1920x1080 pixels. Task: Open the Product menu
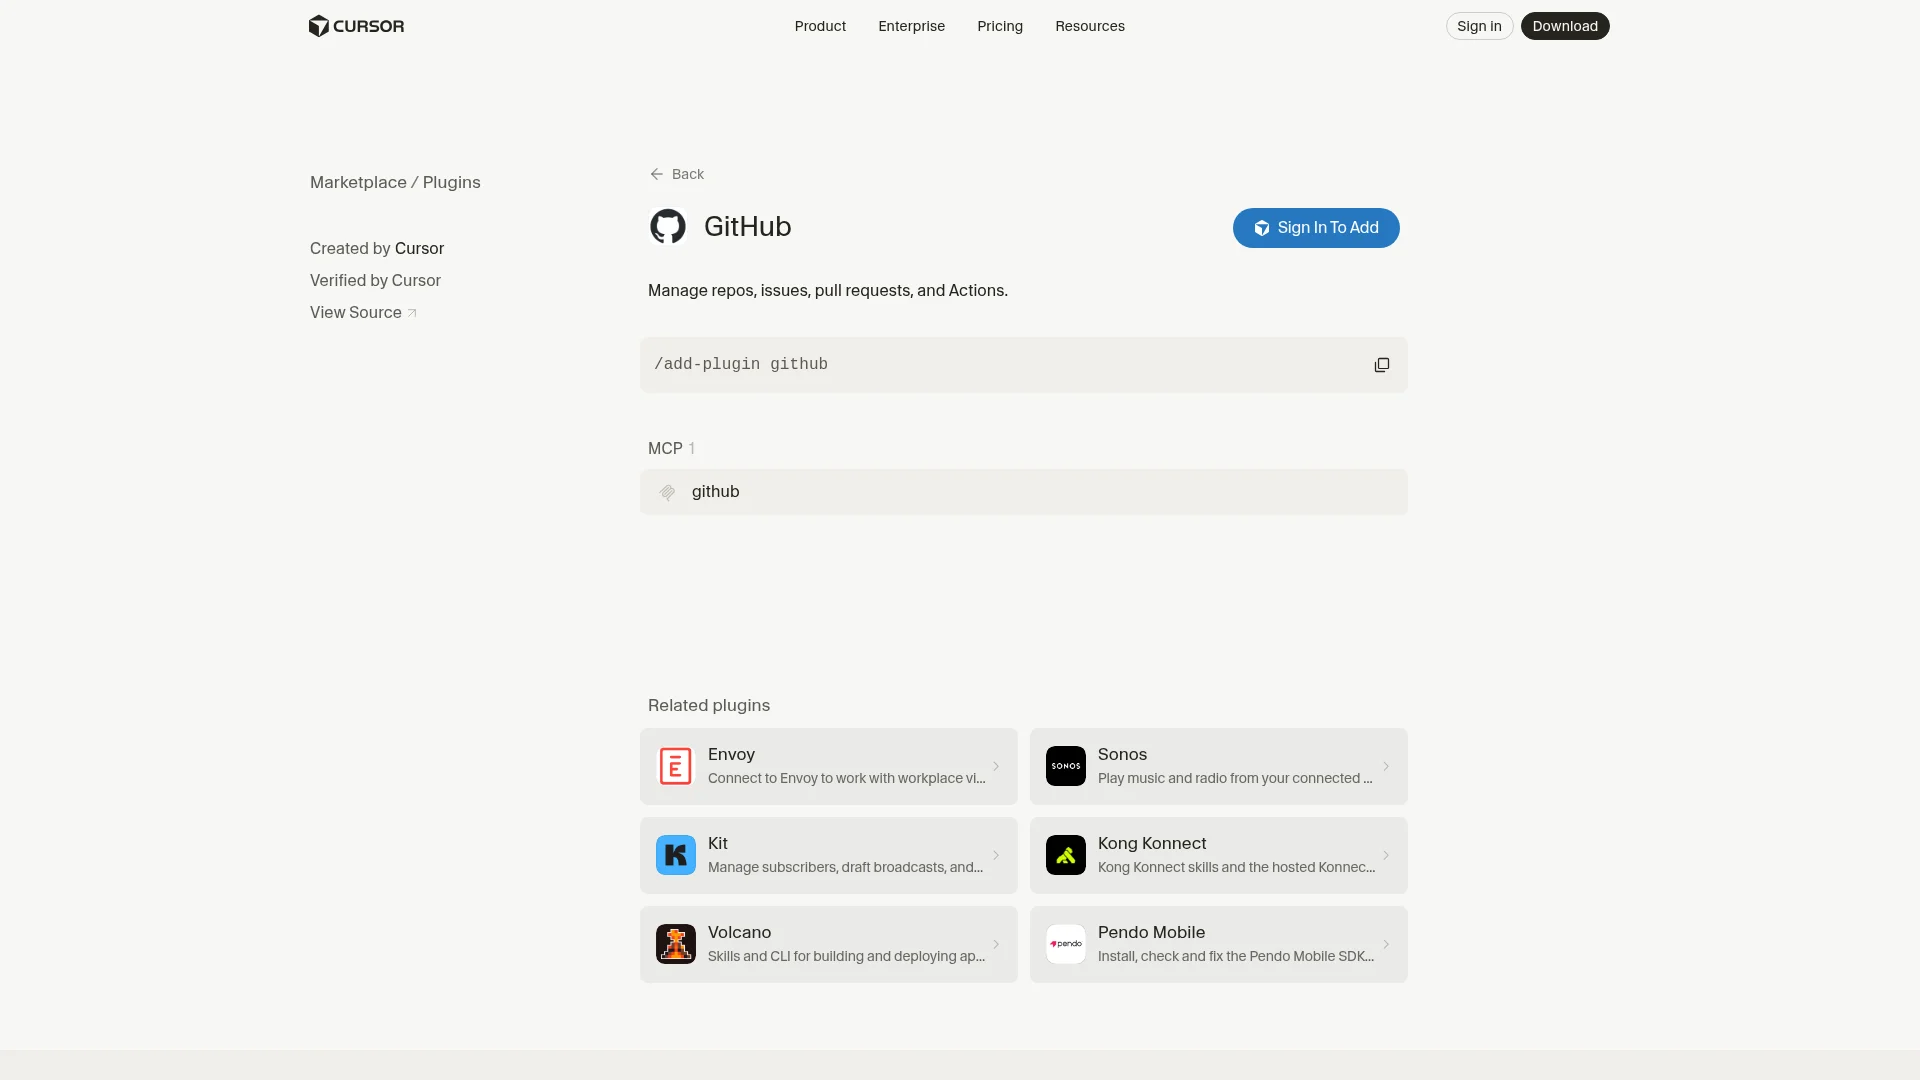(820, 26)
